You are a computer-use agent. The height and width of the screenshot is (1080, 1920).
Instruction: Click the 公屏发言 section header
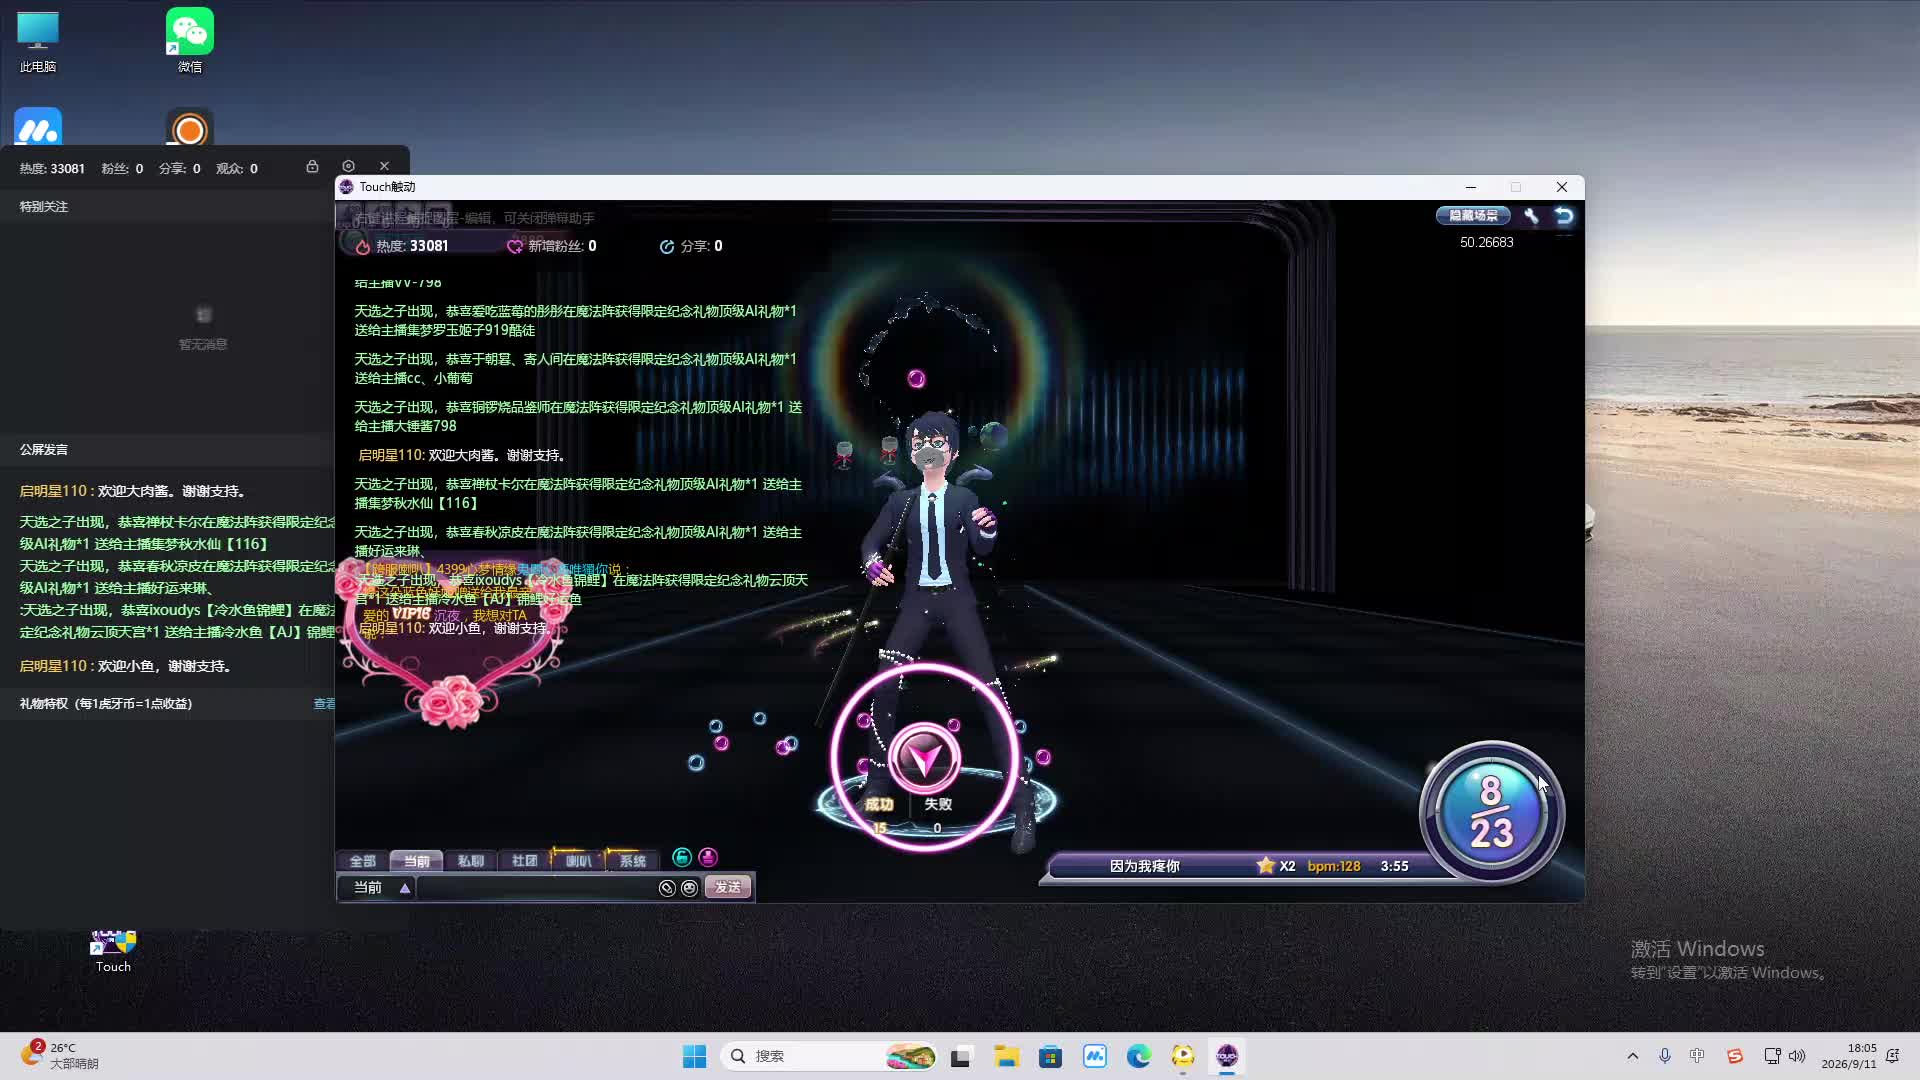[x=44, y=449]
